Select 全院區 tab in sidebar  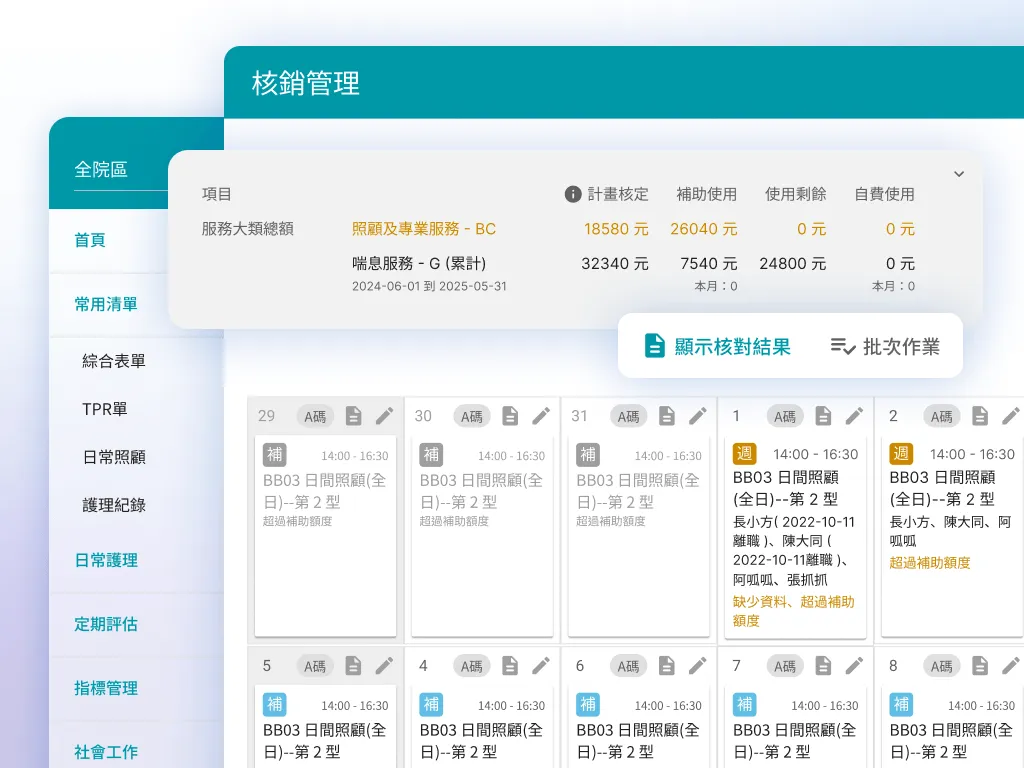101,170
